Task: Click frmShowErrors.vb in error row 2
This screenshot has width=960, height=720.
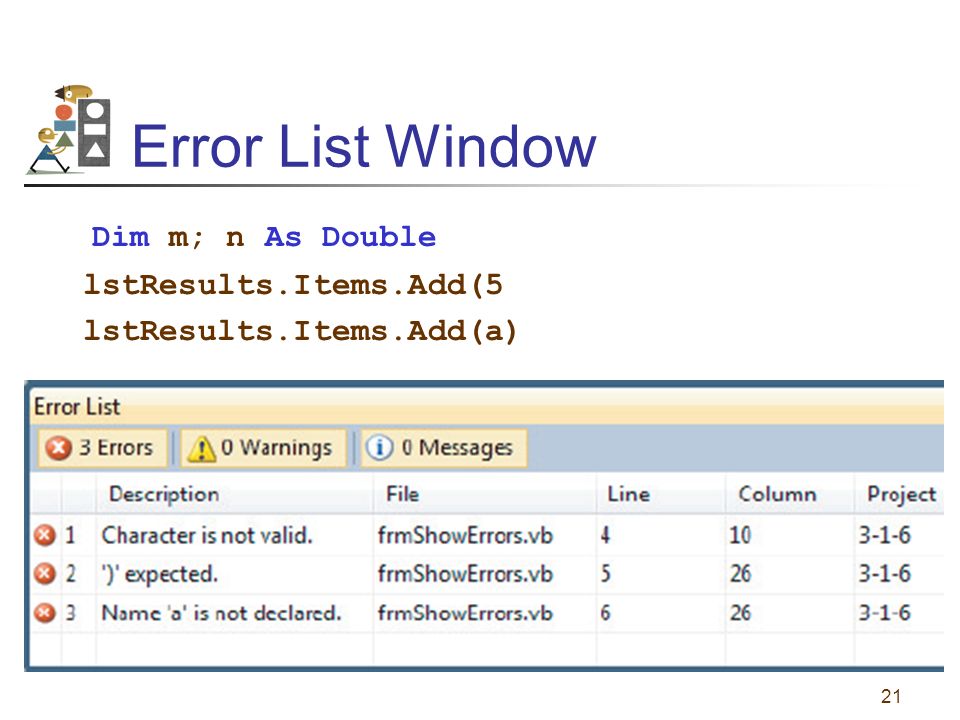Action: (465, 574)
